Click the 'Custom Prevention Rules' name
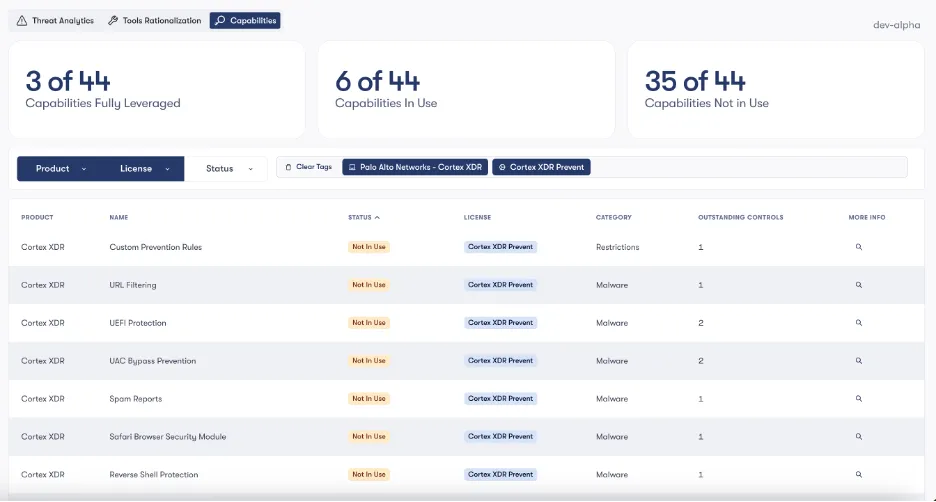 pos(156,247)
